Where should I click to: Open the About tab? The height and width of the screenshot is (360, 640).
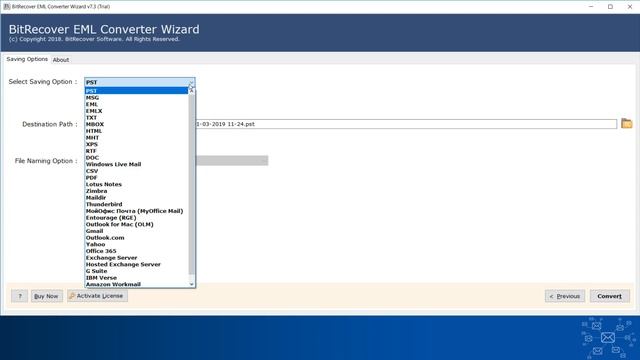pos(61,60)
